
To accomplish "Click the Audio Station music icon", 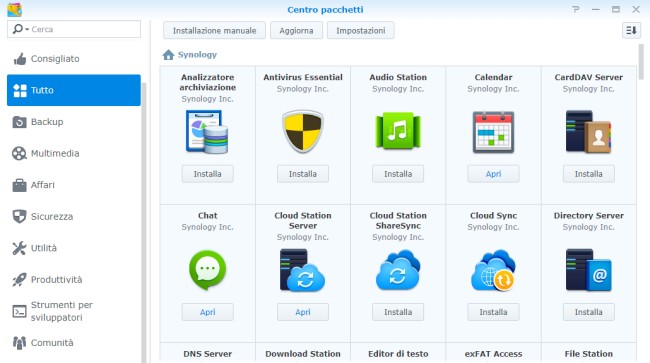I will tap(398, 131).
